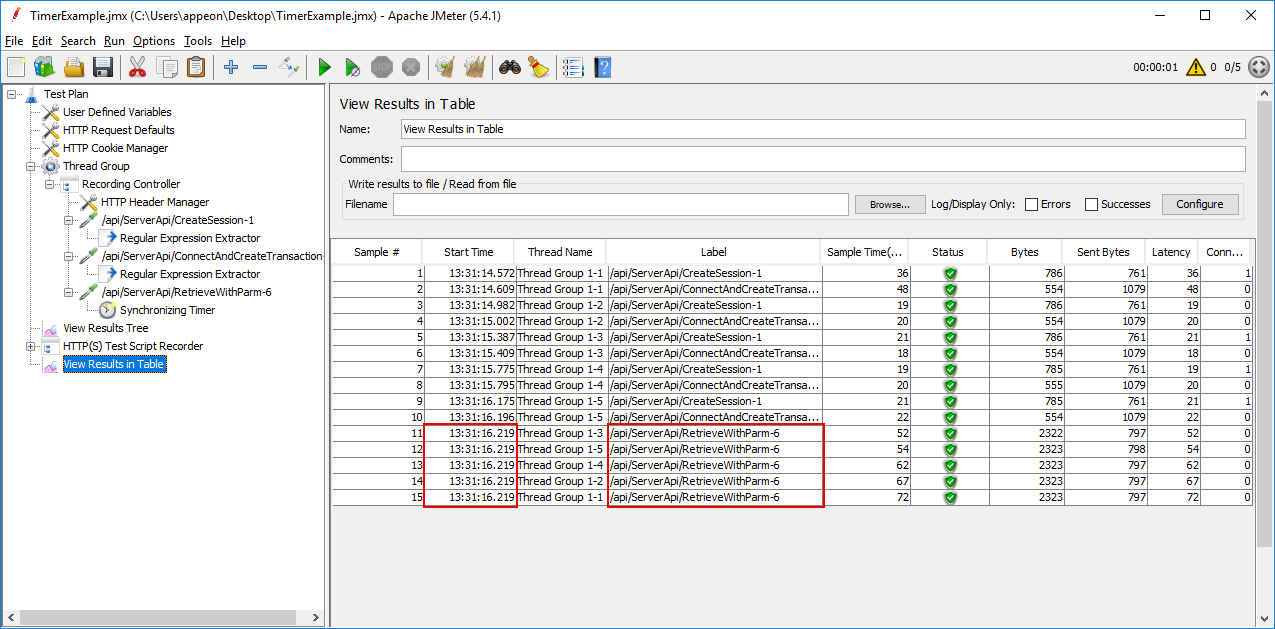
Task: Click the Filename input field
Action: 621,204
